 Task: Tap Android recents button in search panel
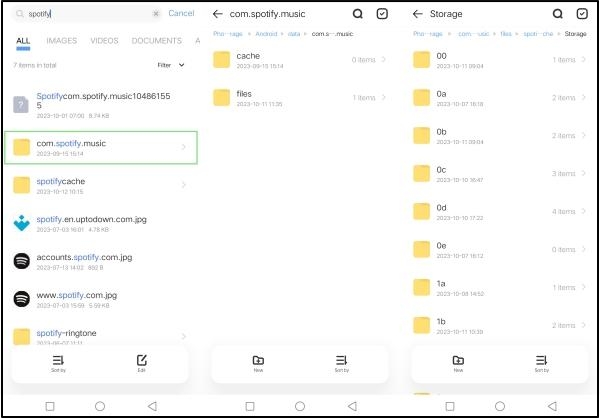[x=50, y=406]
